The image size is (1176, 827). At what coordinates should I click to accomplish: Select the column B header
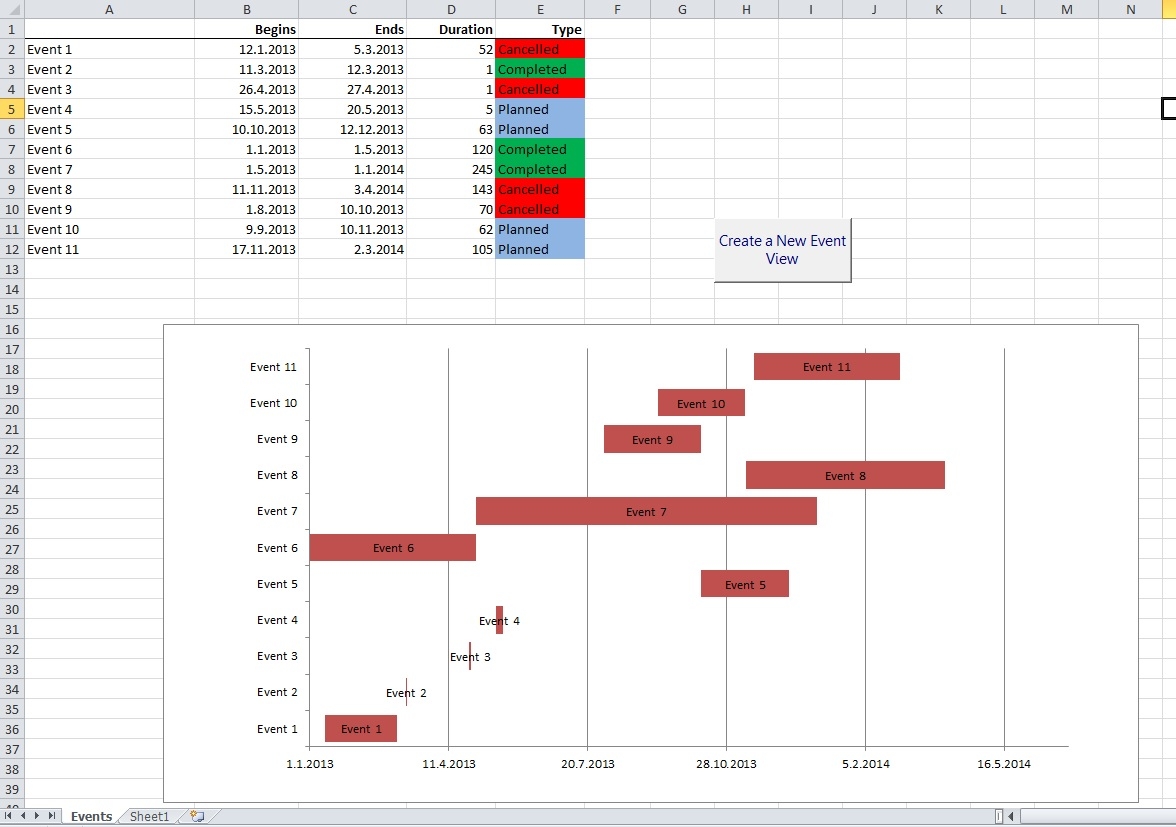(246, 9)
